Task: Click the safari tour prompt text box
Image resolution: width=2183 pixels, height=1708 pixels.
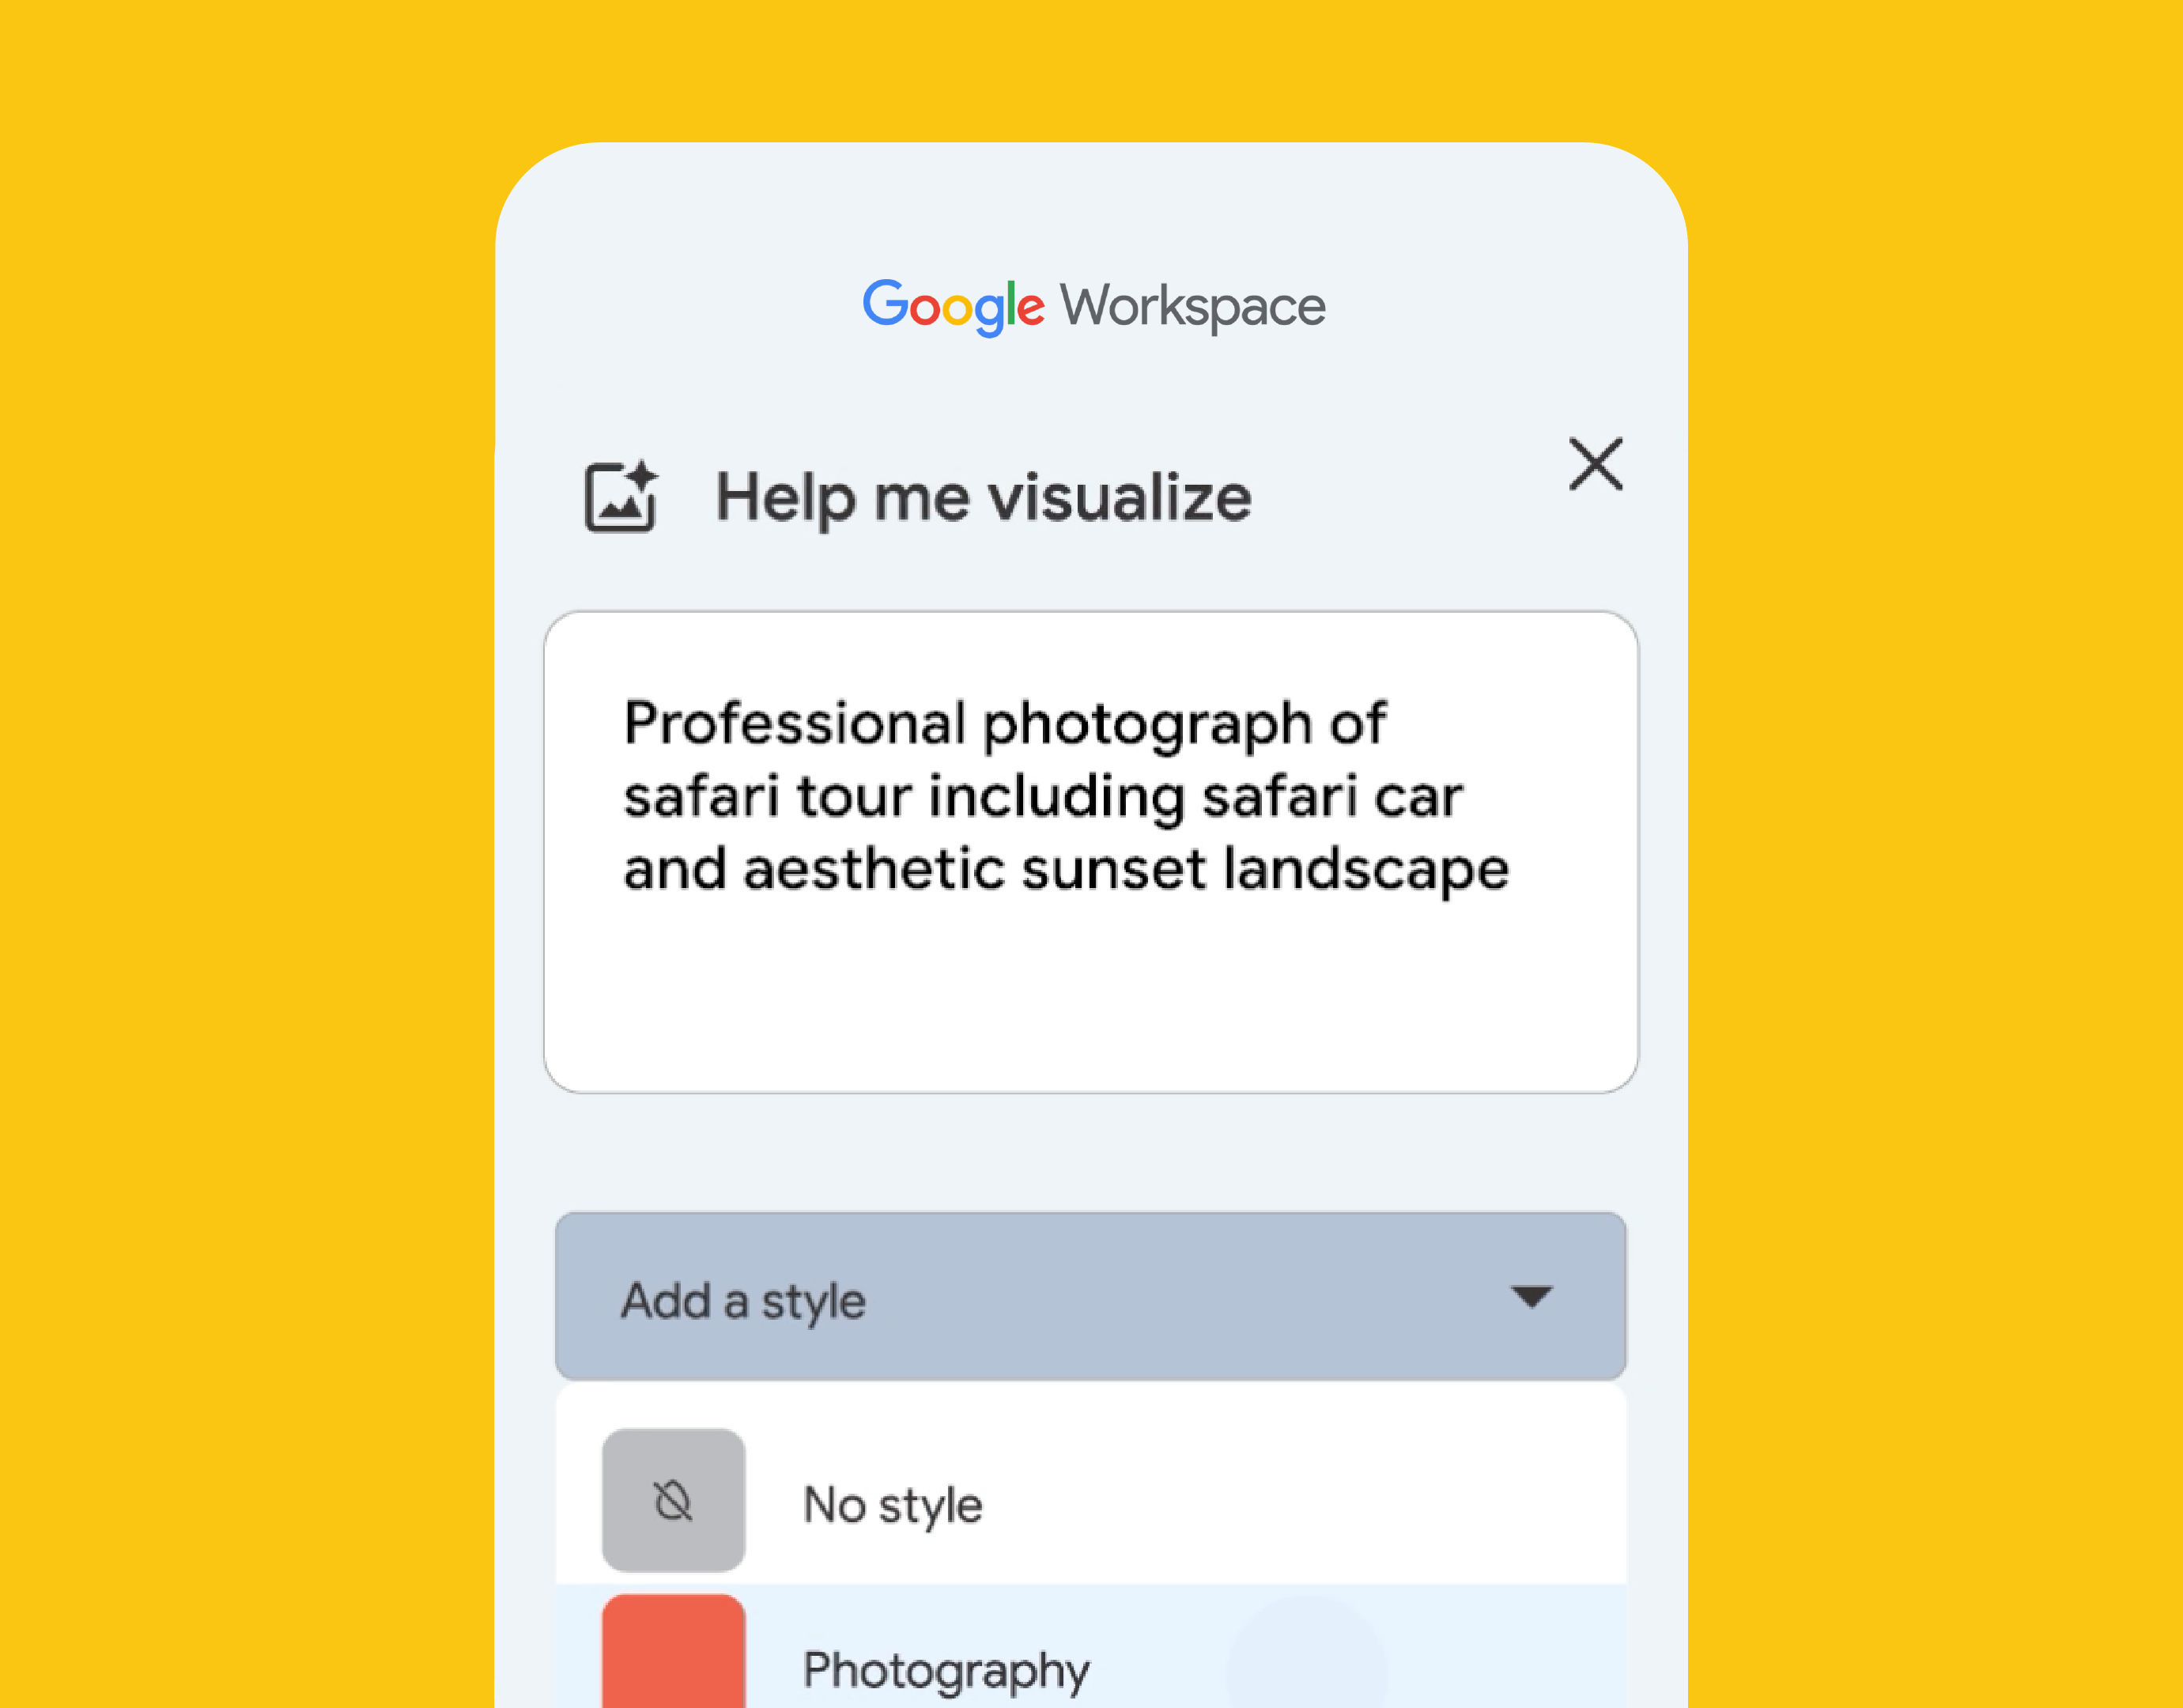Action: (x=1090, y=852)
